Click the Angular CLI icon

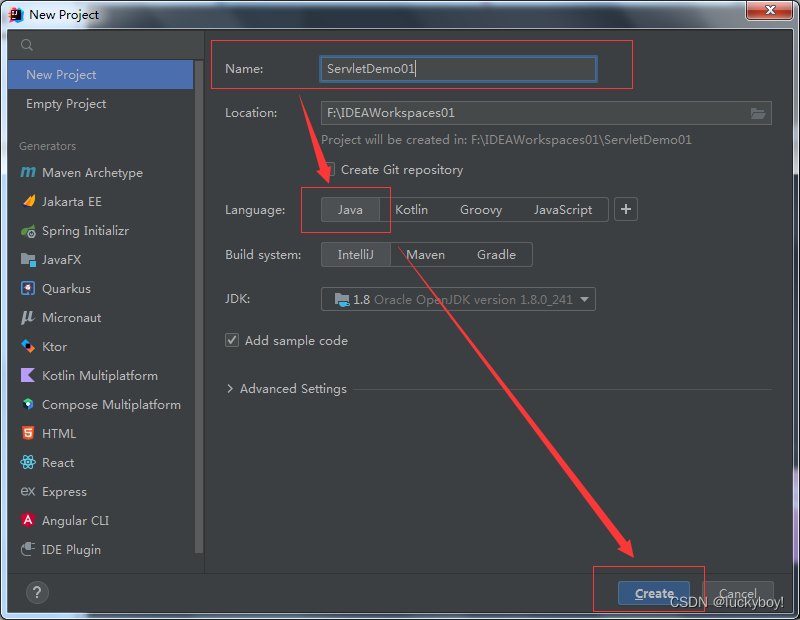[28, 520]
